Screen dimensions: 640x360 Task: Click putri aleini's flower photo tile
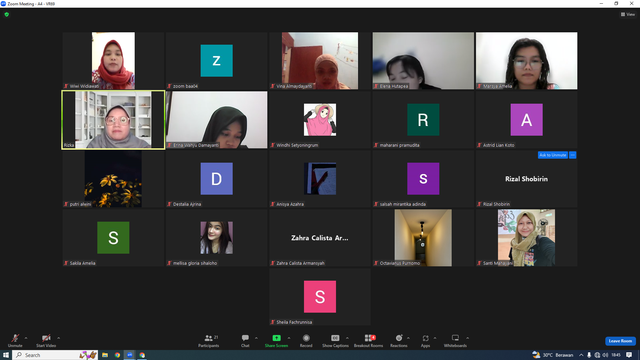(x=113, y=179)
